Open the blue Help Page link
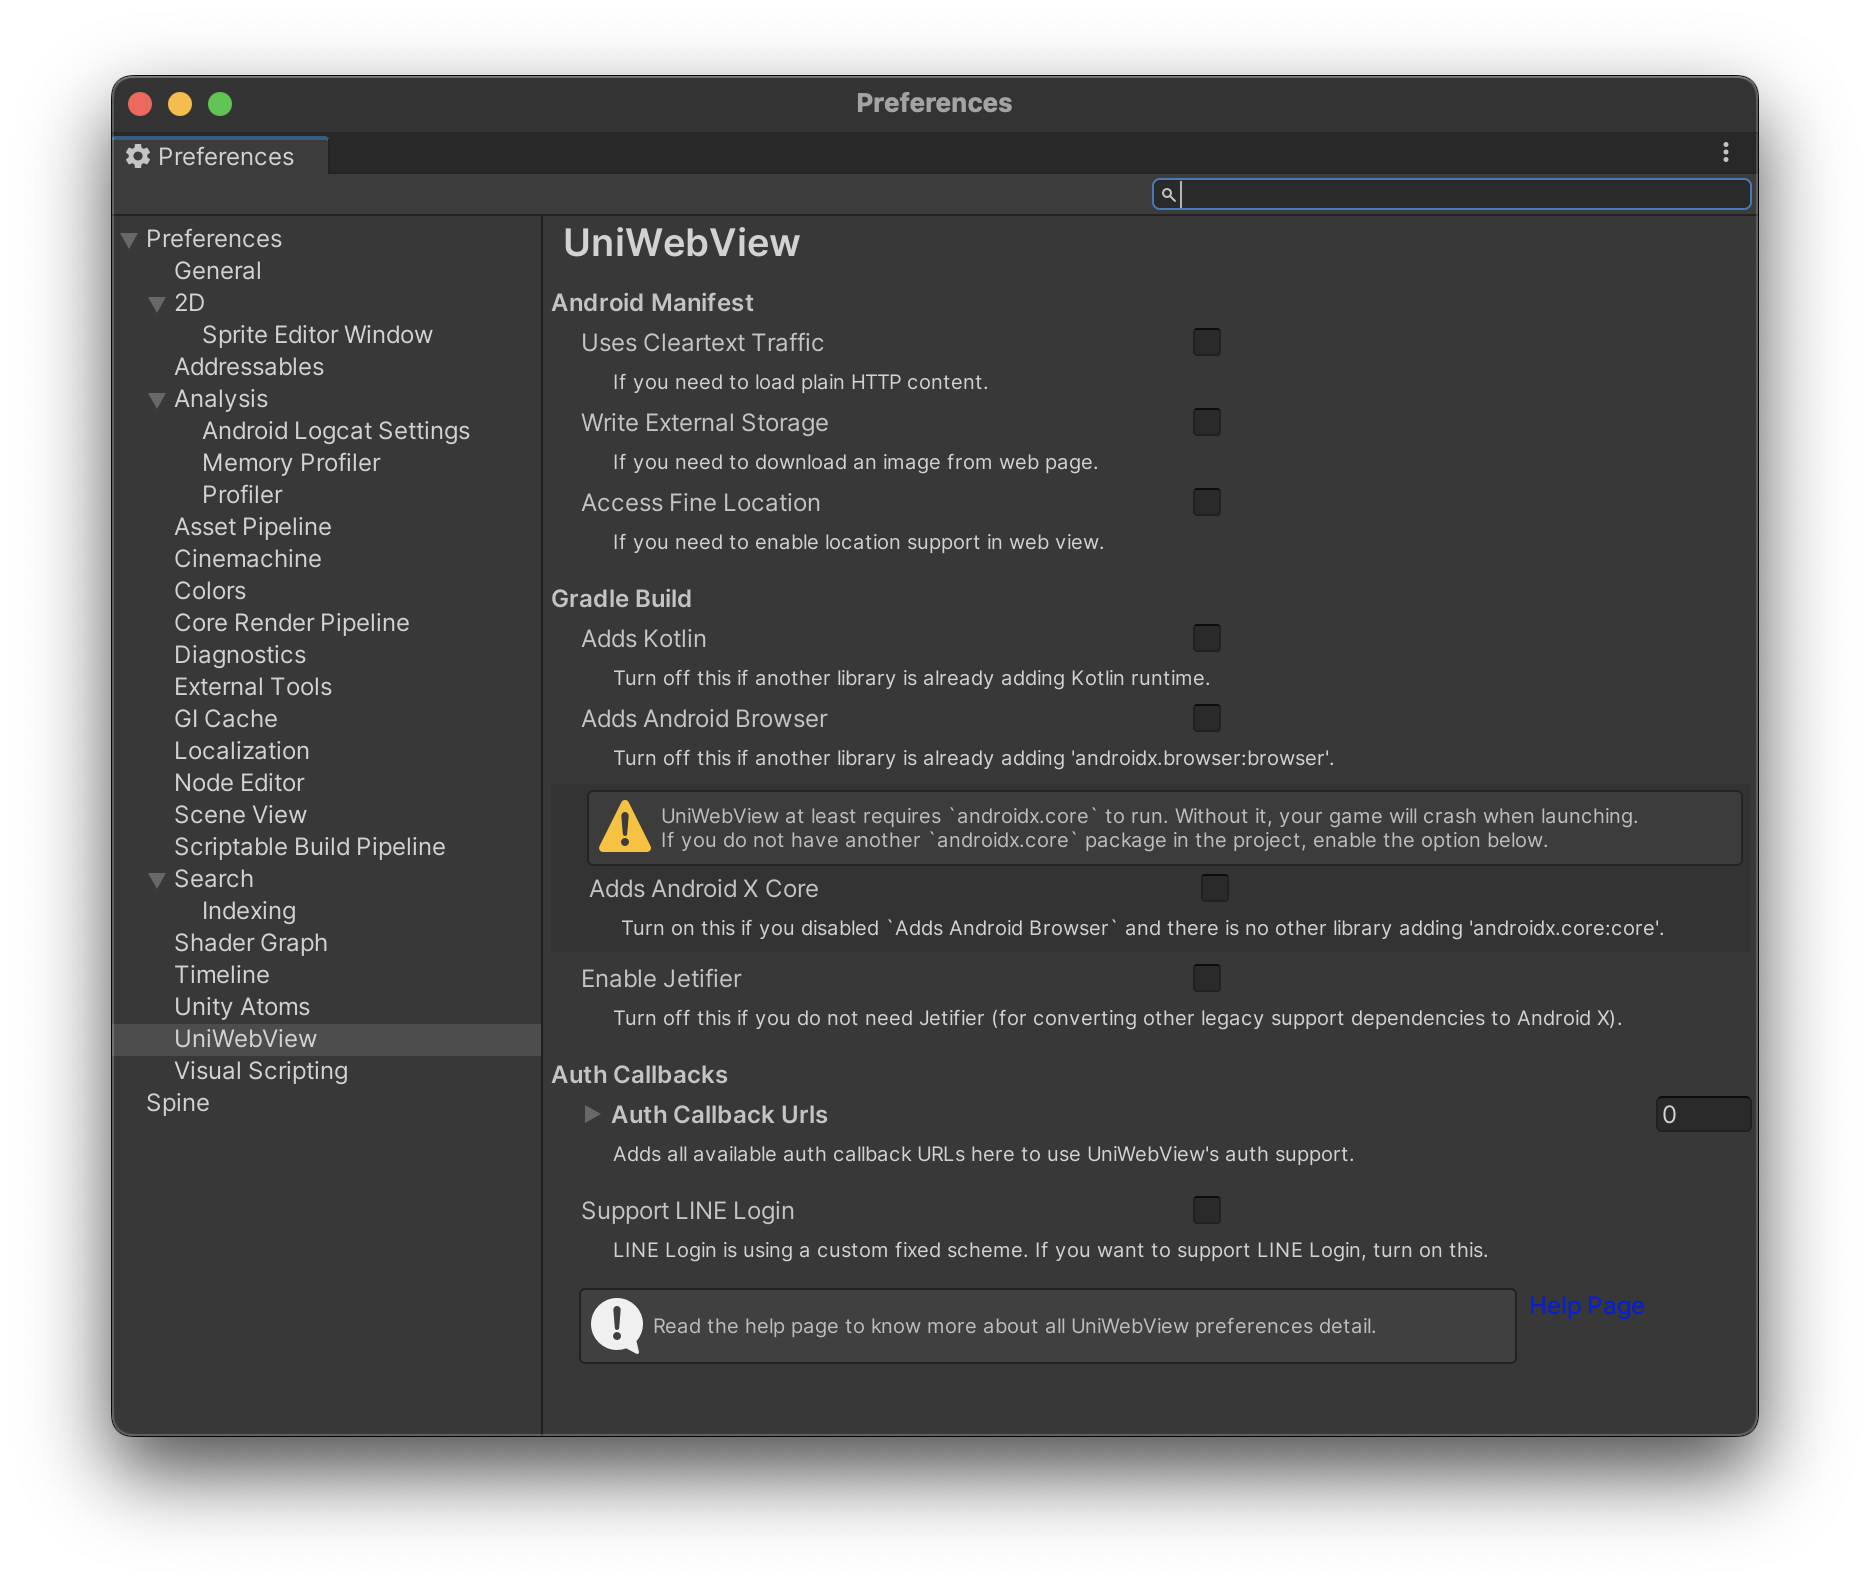 pos(1587,1306)
